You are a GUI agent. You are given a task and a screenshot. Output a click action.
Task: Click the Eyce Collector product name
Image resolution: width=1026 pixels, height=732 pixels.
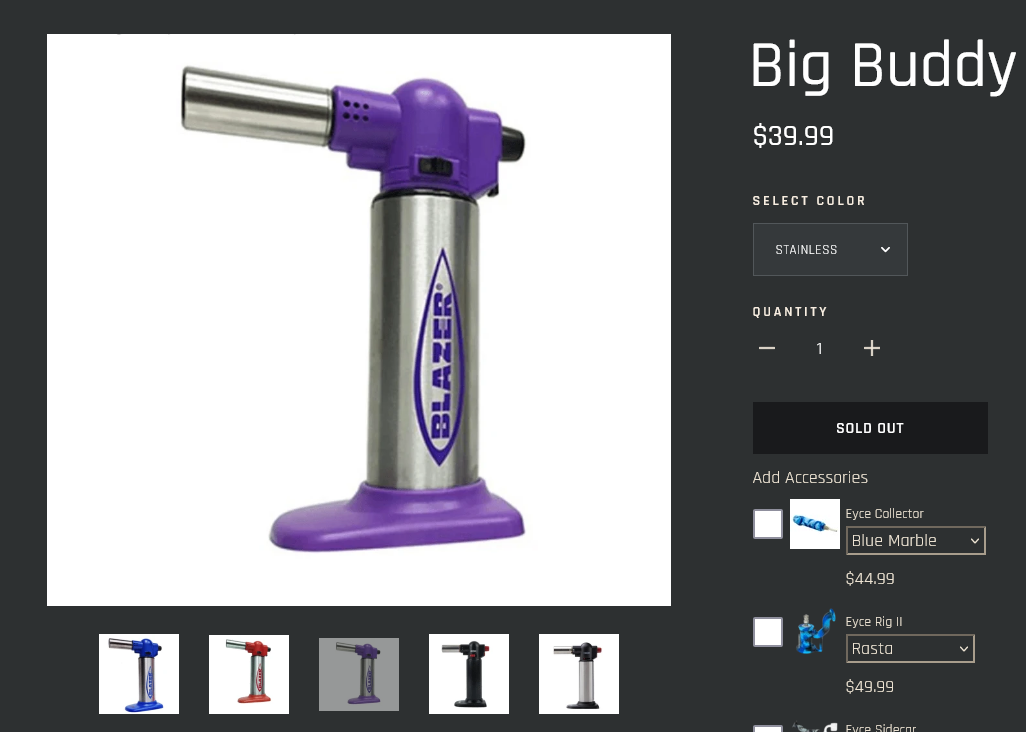pos(884,514)
